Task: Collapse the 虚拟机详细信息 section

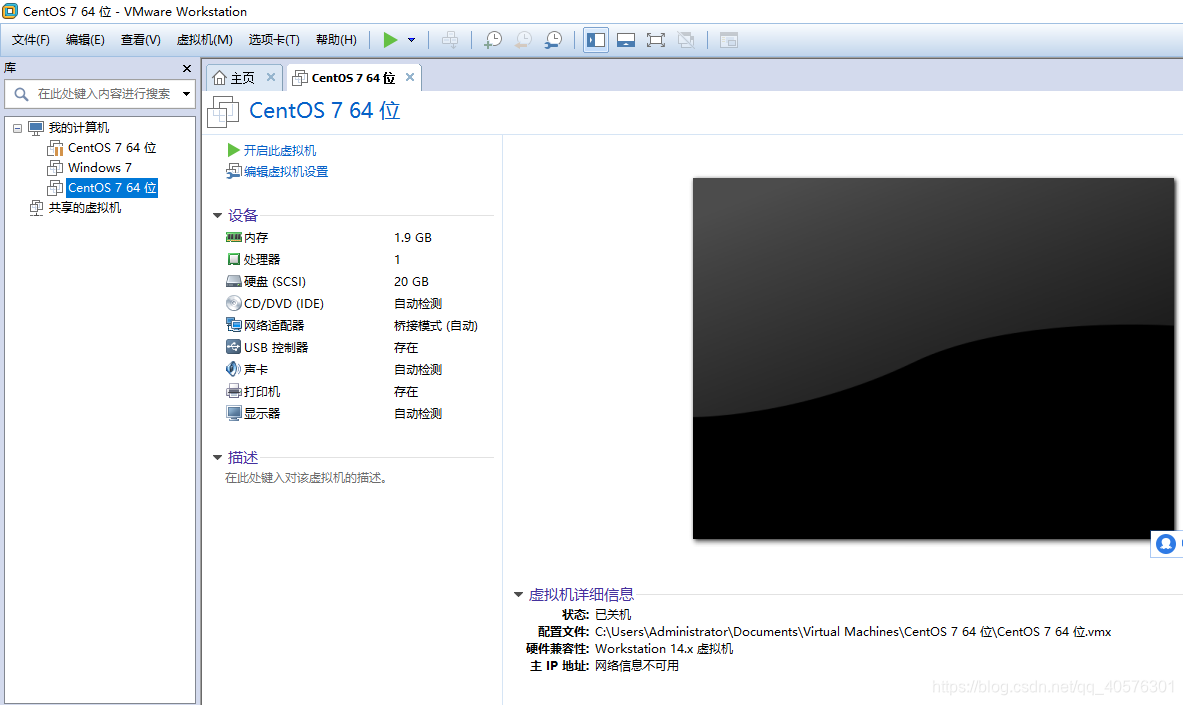Action: tap(518, 595)
